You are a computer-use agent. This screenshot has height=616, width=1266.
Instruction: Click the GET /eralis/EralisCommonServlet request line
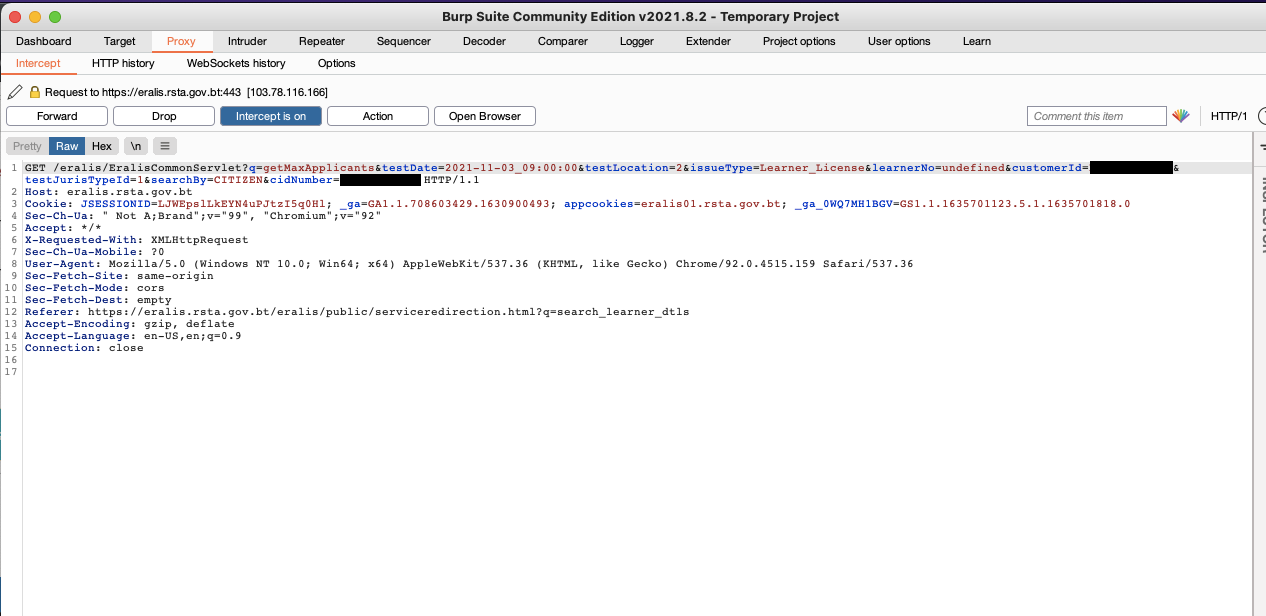[602, 168]
